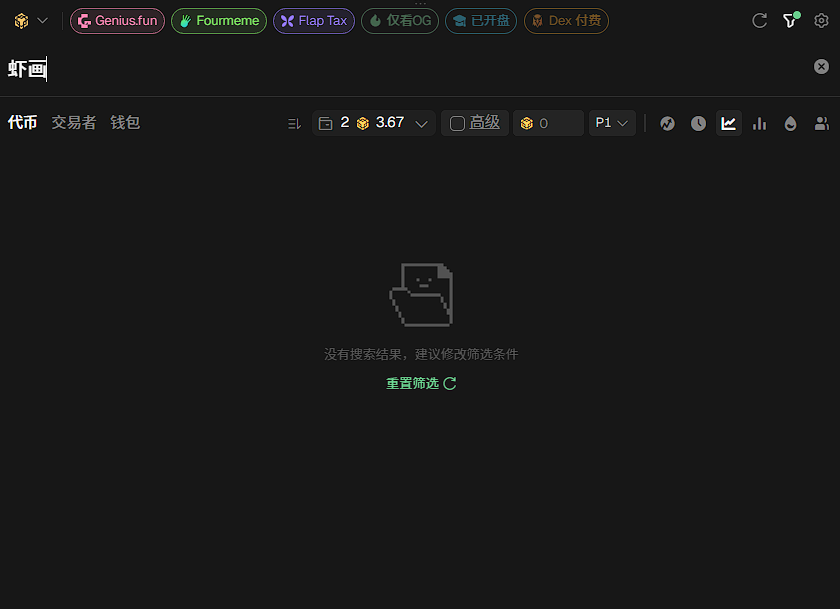Viewport: 840px width, 609px height.
Task: Click the BNB amount input showing 0
Action: [549, 123]
